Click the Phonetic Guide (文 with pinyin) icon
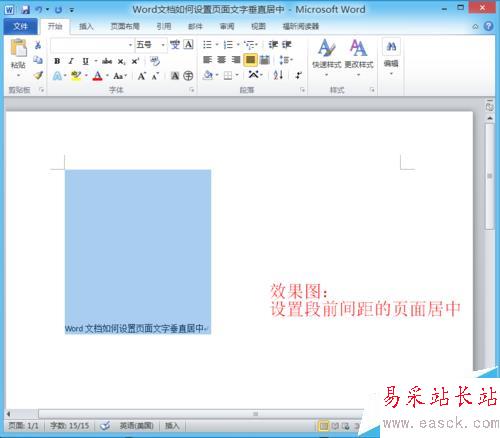This screenshot has height=438, width=500. [175, 45]
